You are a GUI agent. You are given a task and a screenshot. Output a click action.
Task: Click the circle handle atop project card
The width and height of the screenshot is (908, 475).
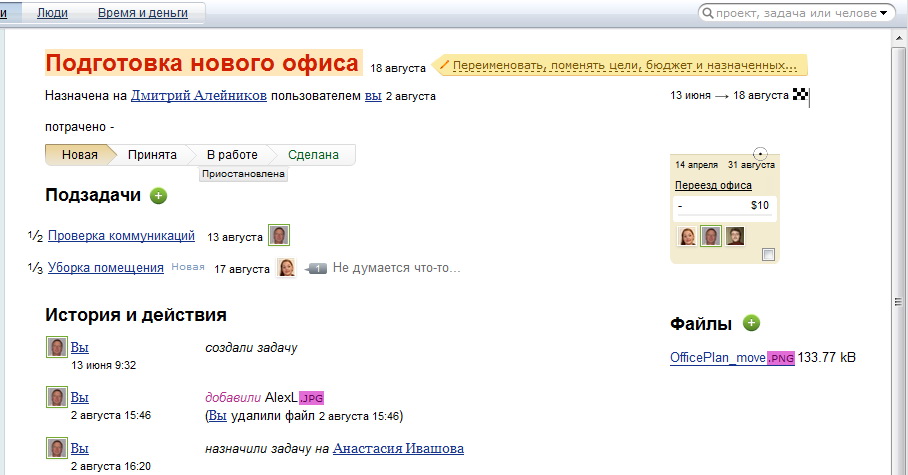coord(760,154)
